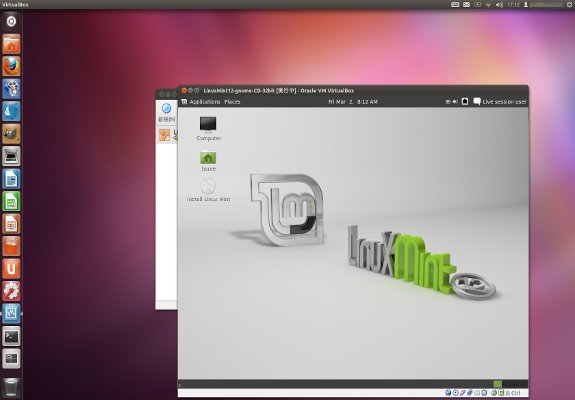Click the LinuxMint12 VM window title bar
This screenshot has width=575, height=400.
[x=353, y=90]
